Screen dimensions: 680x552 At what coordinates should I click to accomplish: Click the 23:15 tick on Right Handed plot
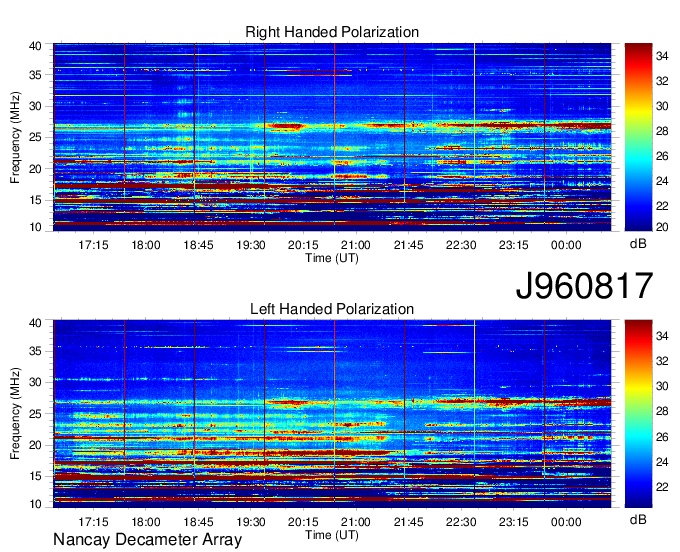[x=513, y=245]
